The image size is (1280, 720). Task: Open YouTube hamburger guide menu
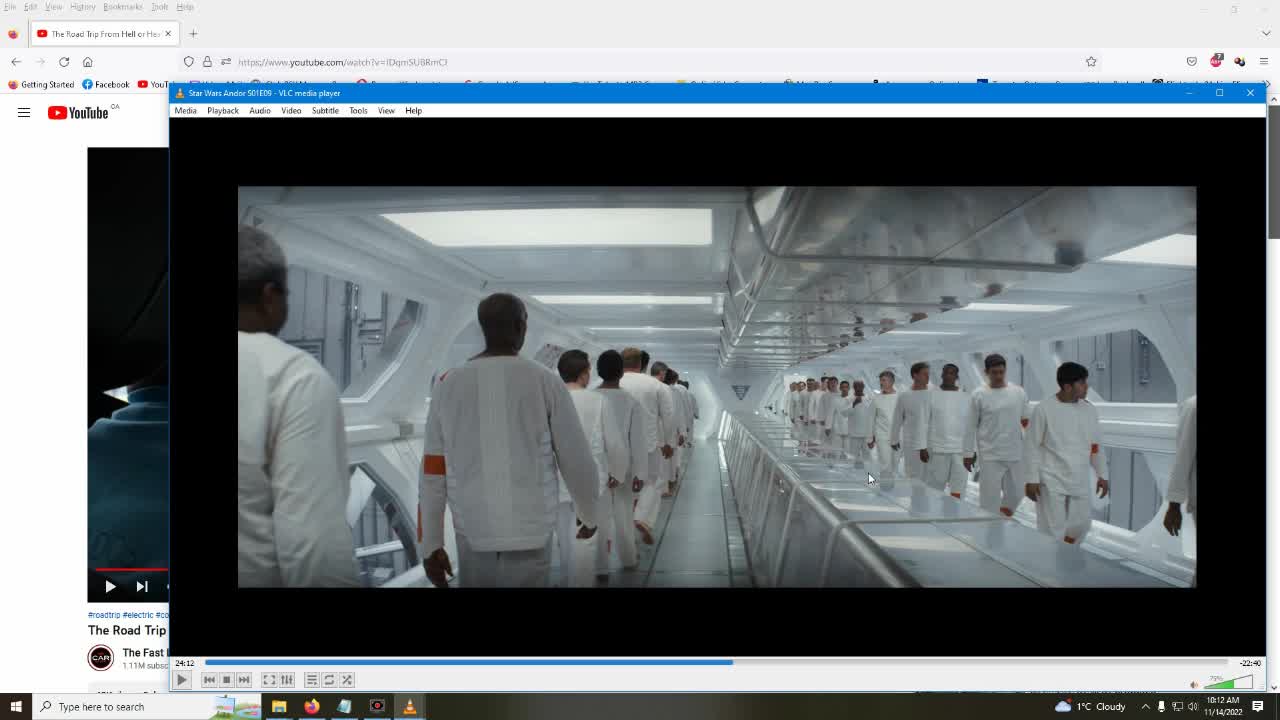24,113
